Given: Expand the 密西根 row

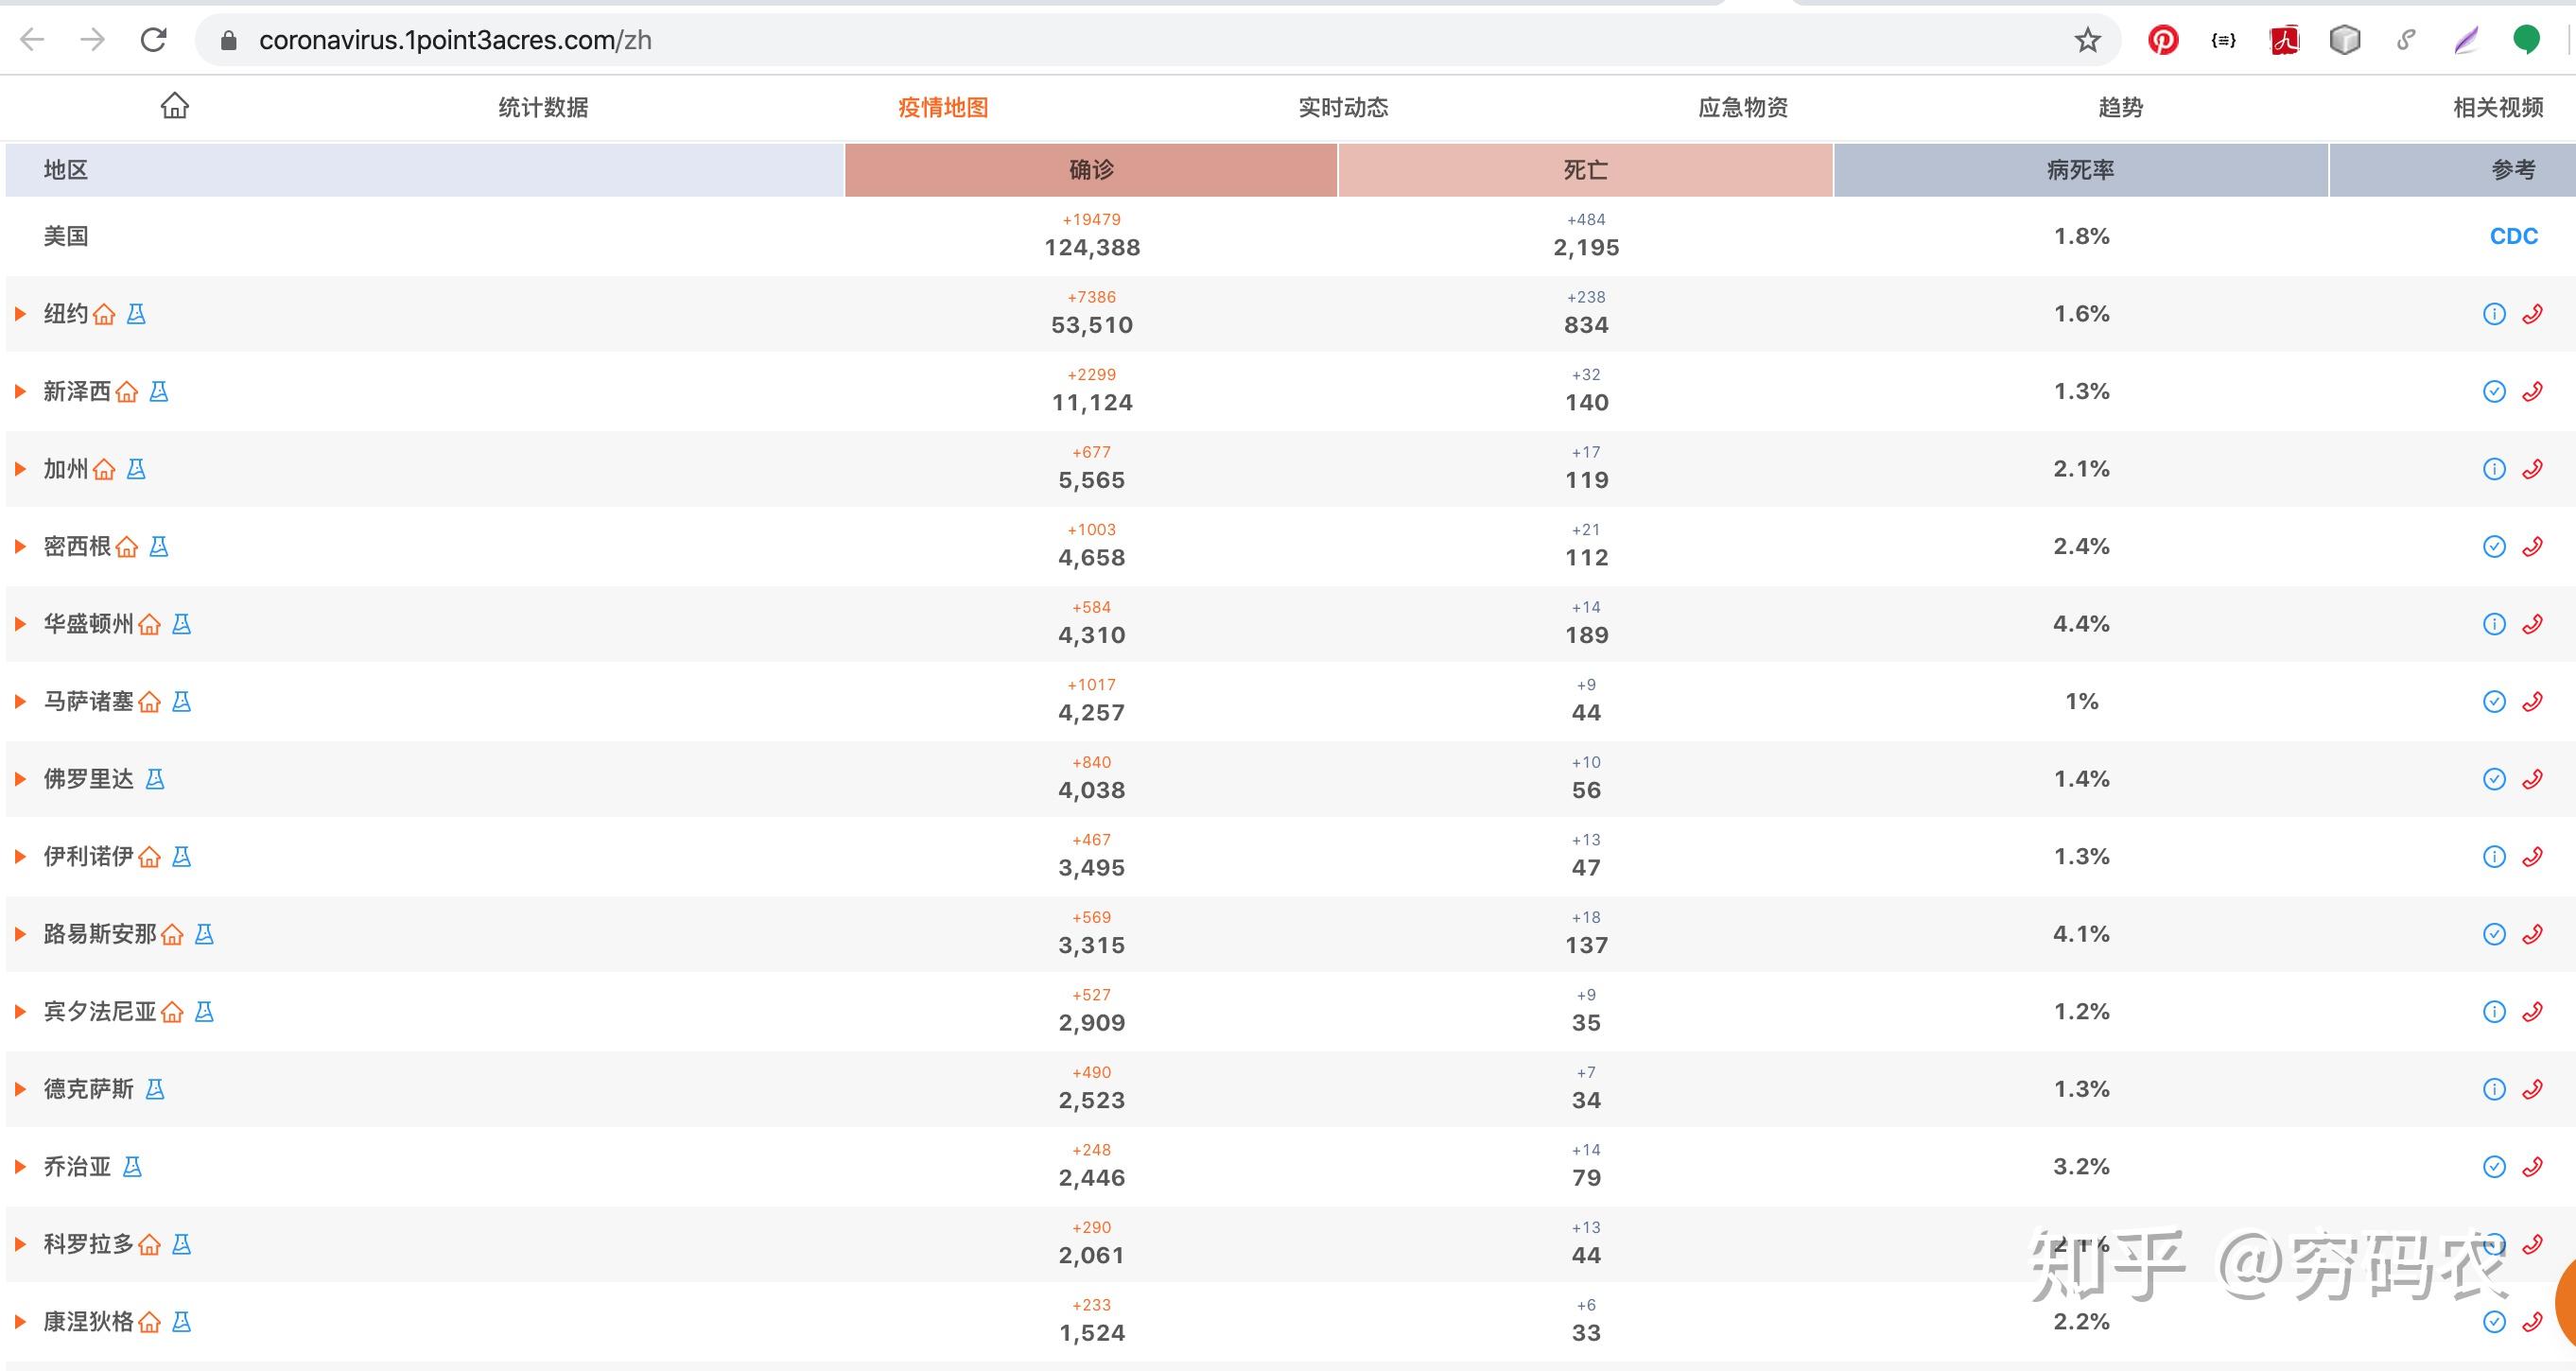Looking at the screenshot, I should click(x=20, y=546).
